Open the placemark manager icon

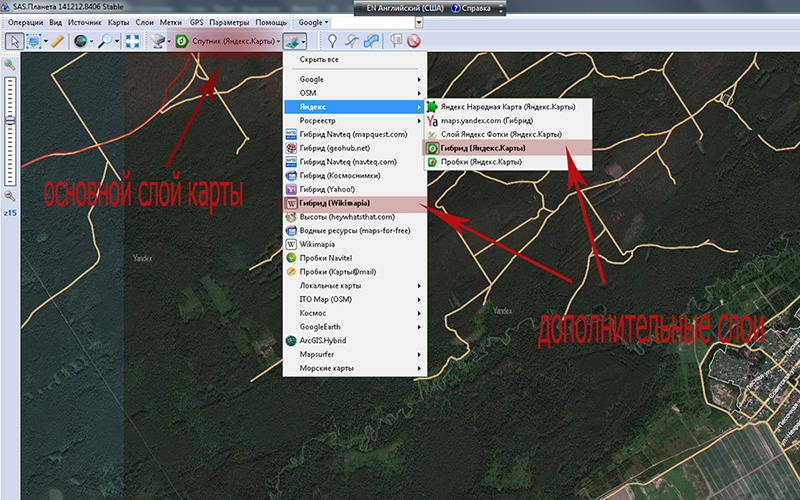(x=396, y=41)
